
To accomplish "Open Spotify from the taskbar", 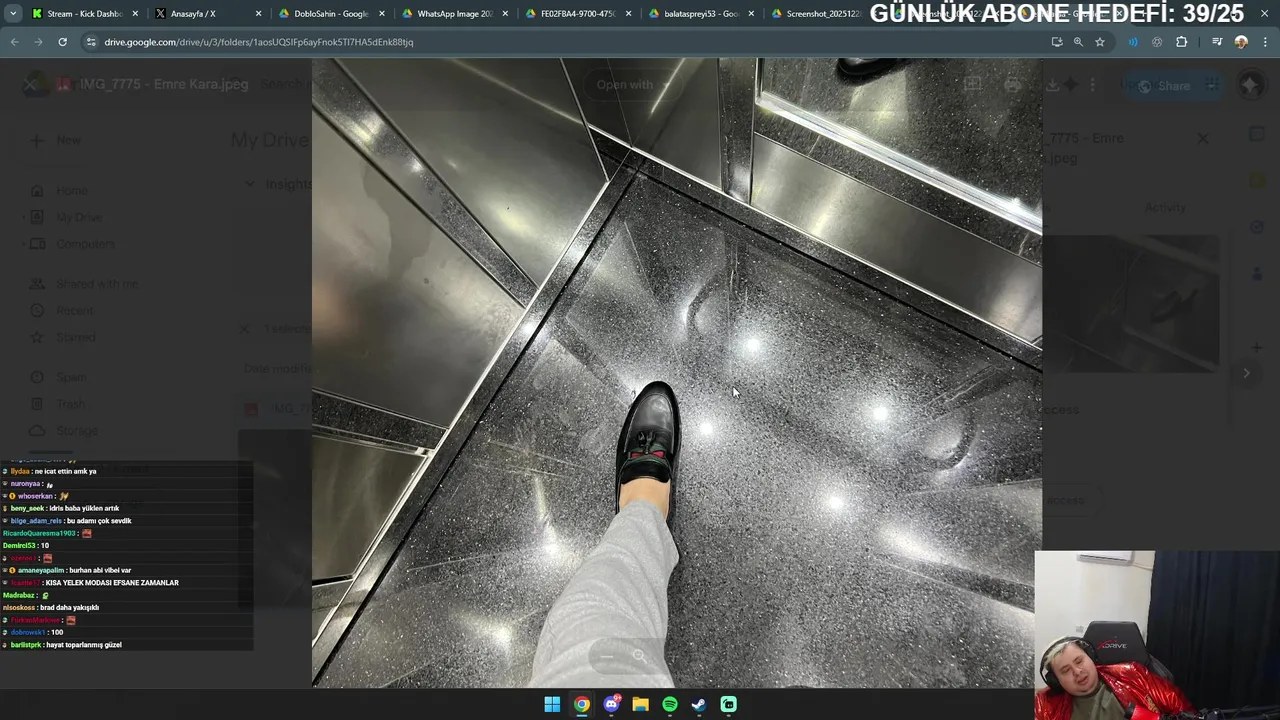I will (670, 704).
